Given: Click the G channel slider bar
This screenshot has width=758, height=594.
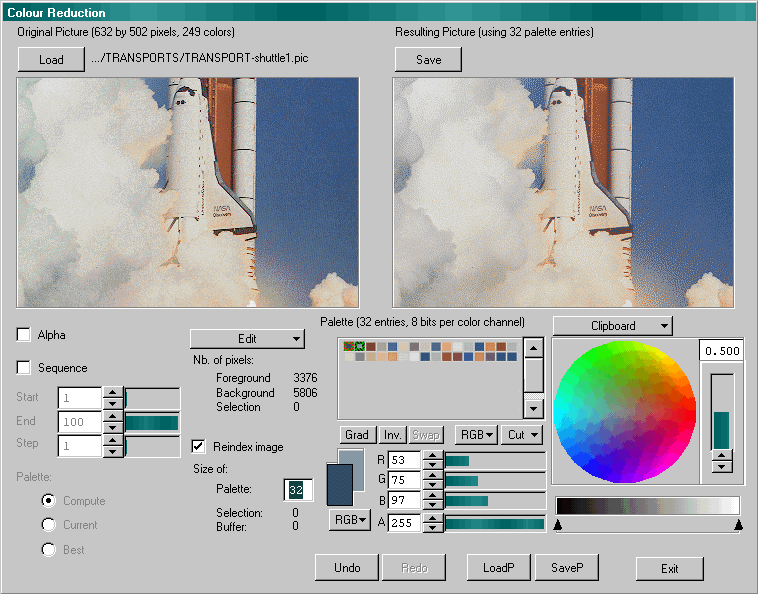Looking at the screenshot, I should pos(496,480).
